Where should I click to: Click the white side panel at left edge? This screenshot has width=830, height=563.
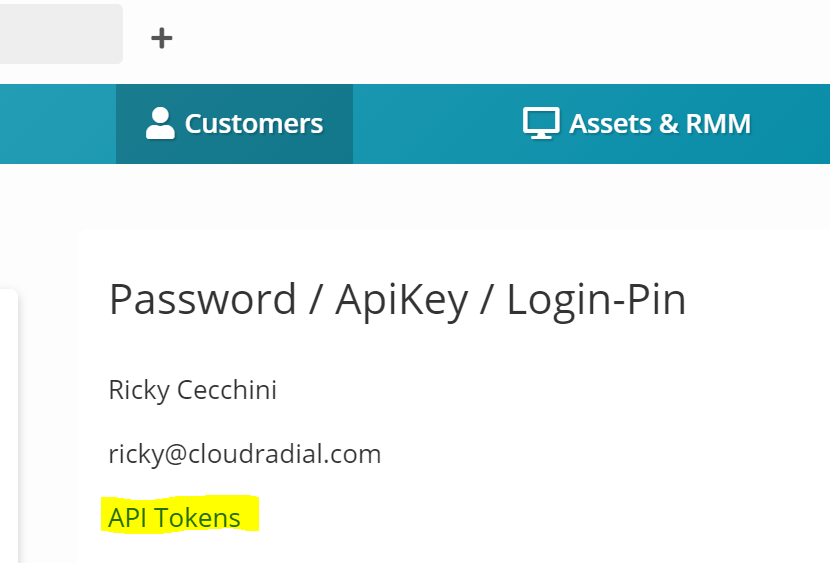8,426
